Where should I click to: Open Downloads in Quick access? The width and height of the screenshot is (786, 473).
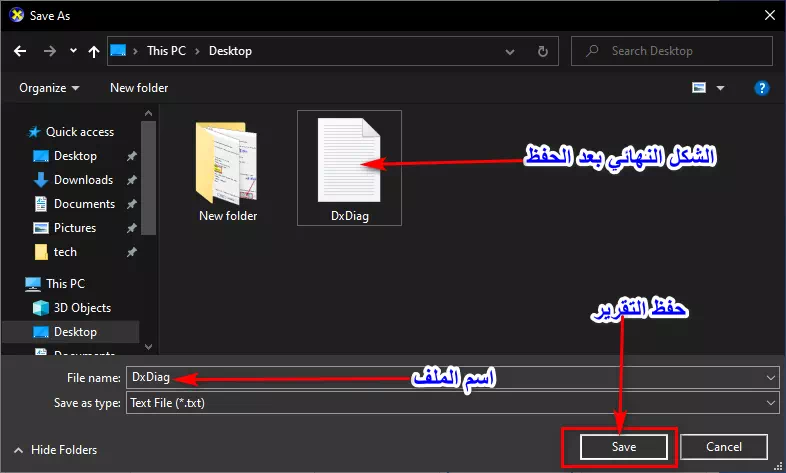[83, 180]
